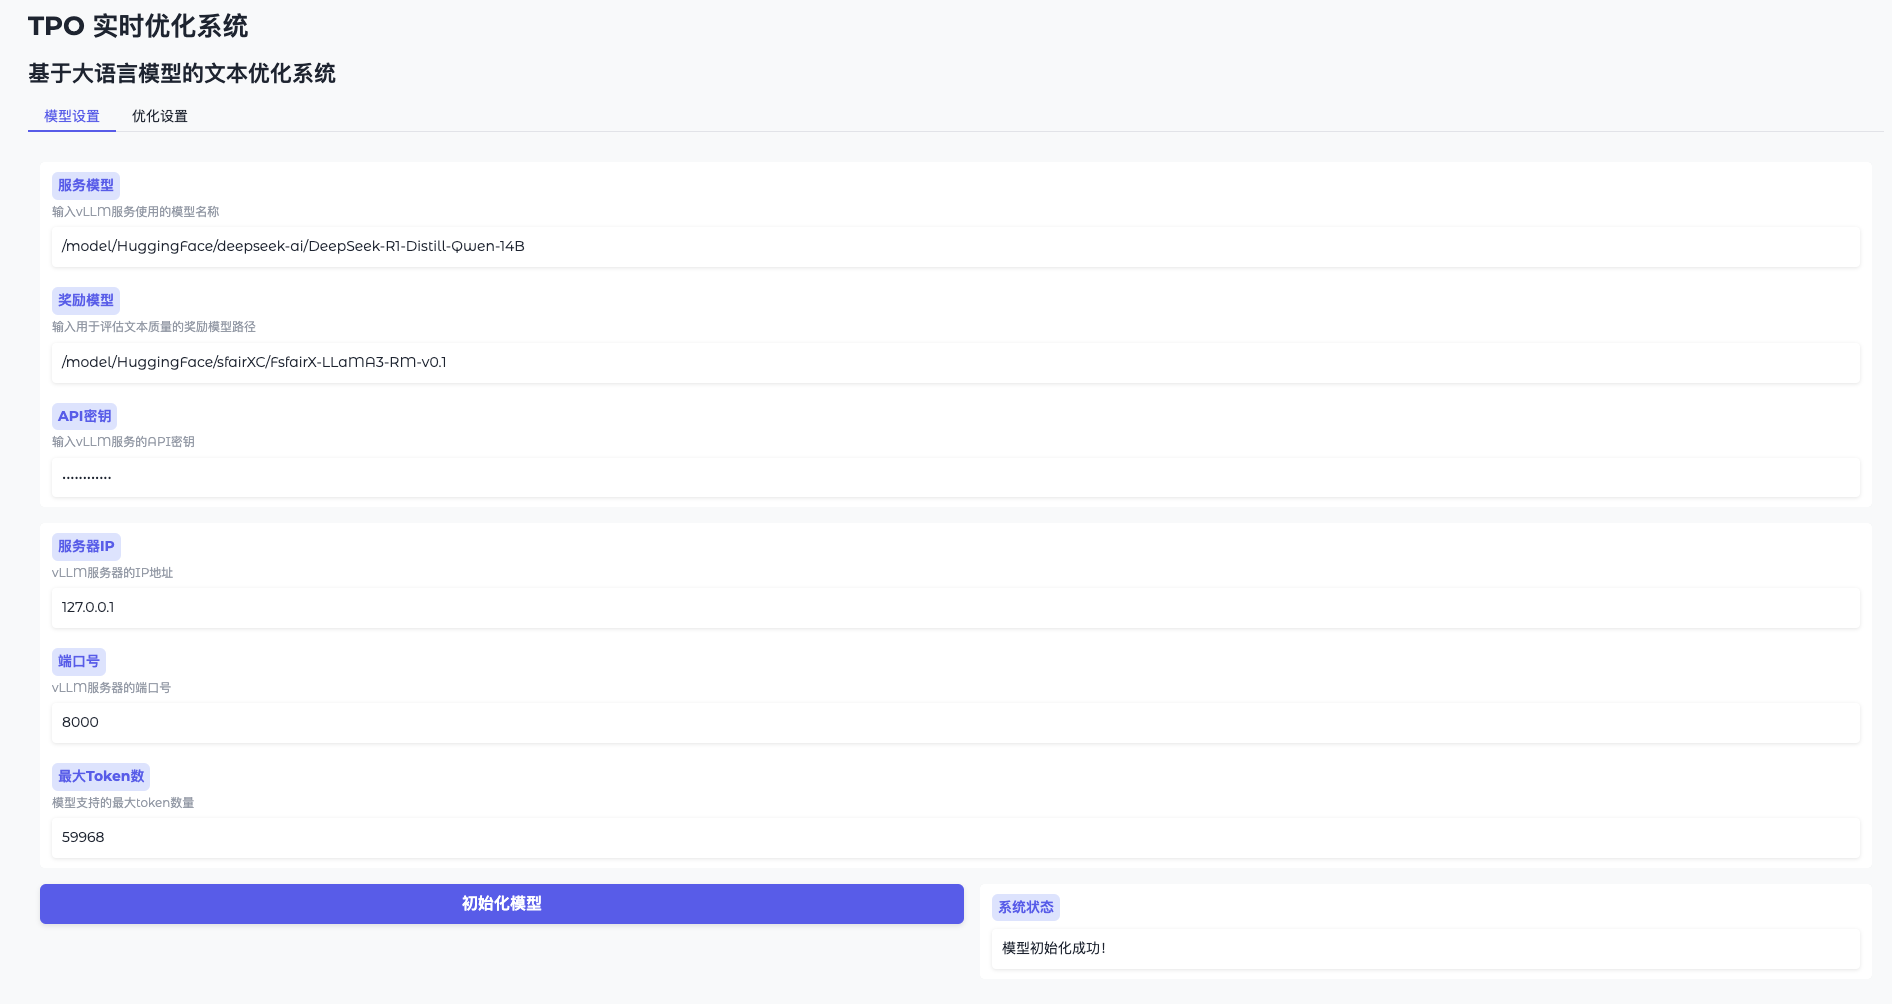Click the API密钥 label badge
The width and height of the screenshot is (1892, 1004).
84,416
